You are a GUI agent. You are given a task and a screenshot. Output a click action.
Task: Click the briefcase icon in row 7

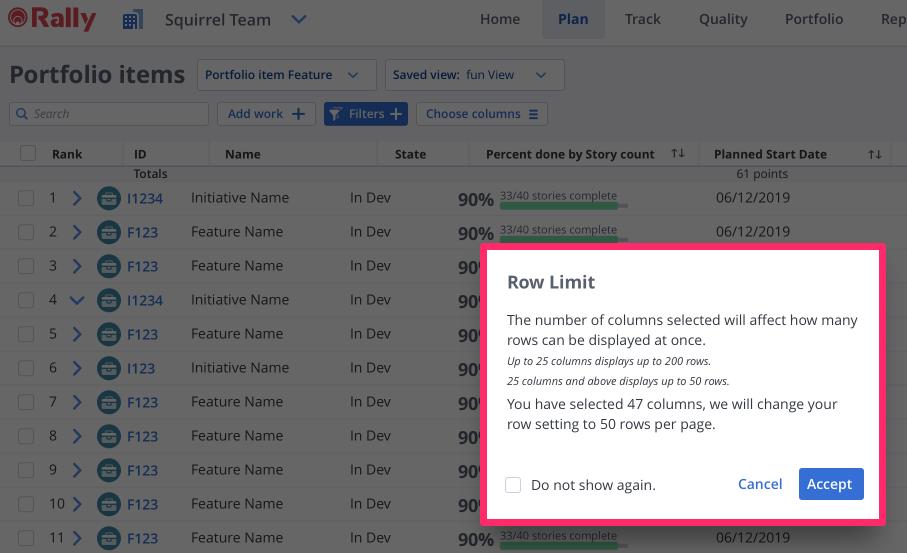coord(109,403)
